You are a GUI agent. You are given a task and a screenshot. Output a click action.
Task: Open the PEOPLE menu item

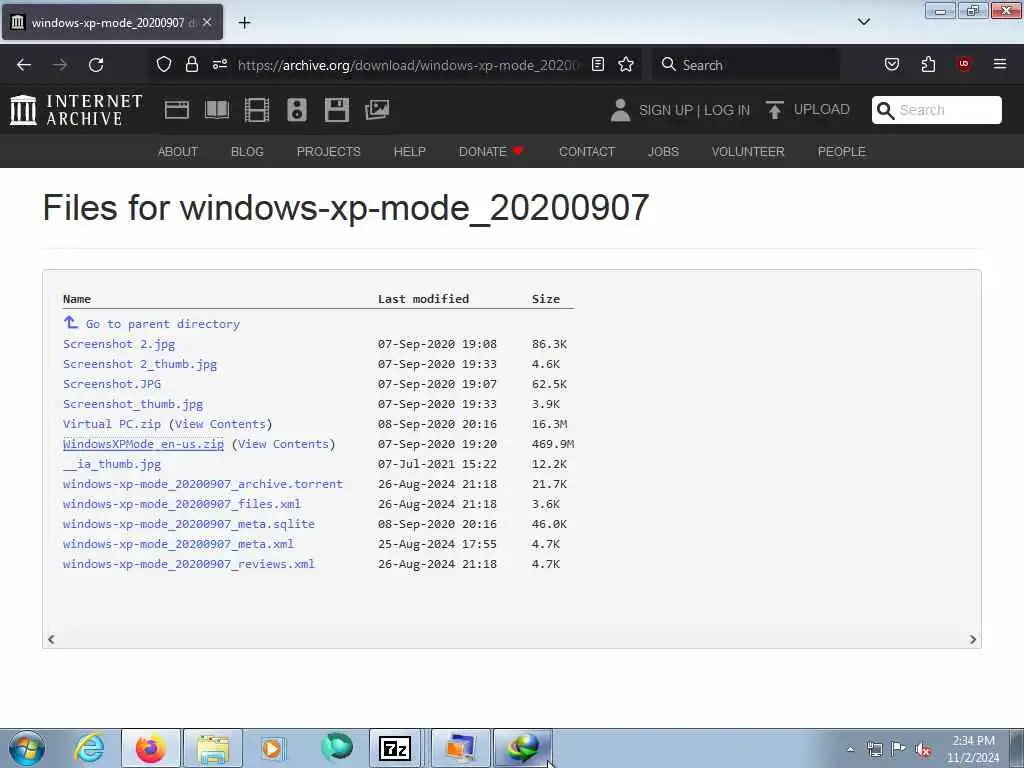click(842, 152)
